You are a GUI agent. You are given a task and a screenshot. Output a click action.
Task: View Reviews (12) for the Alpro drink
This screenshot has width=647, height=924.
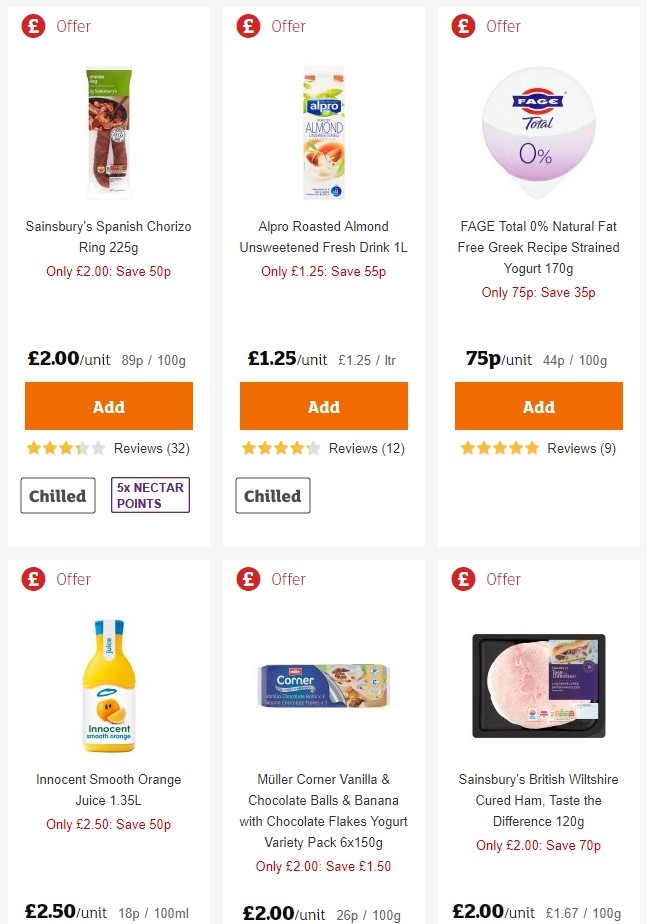[x=366, y=448]
